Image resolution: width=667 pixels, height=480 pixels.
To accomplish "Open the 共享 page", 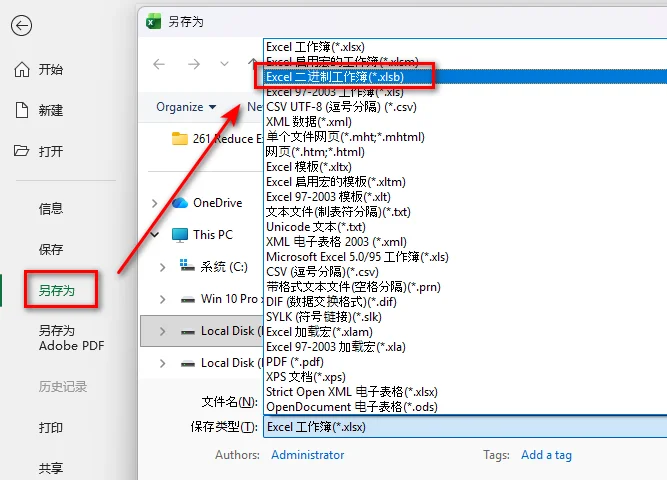I will [51, 468].
